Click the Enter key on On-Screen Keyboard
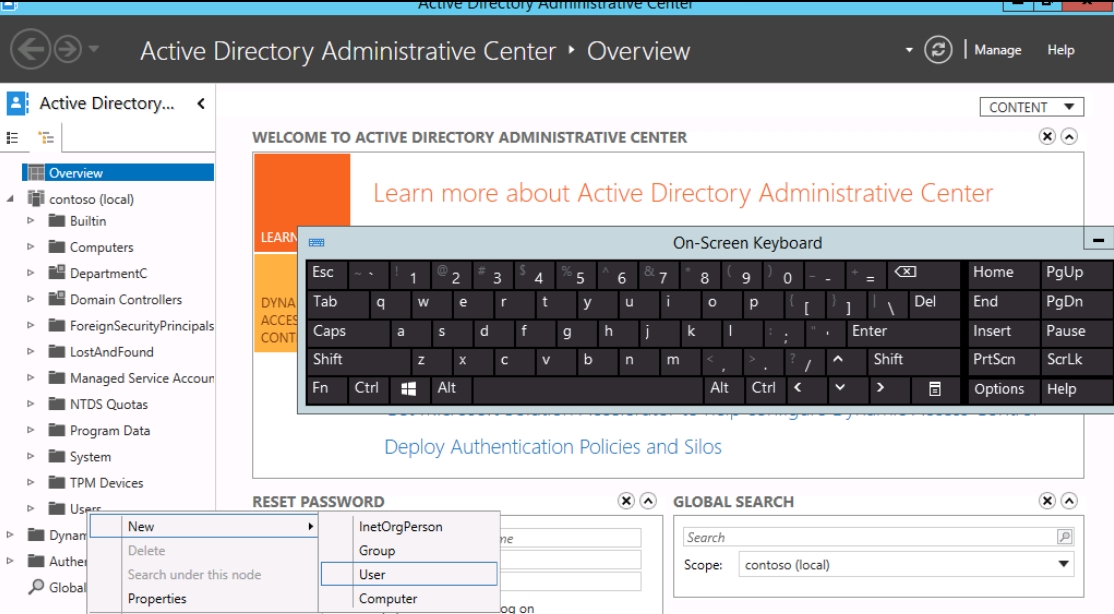 pyautogui.click(x=902, y=331)
